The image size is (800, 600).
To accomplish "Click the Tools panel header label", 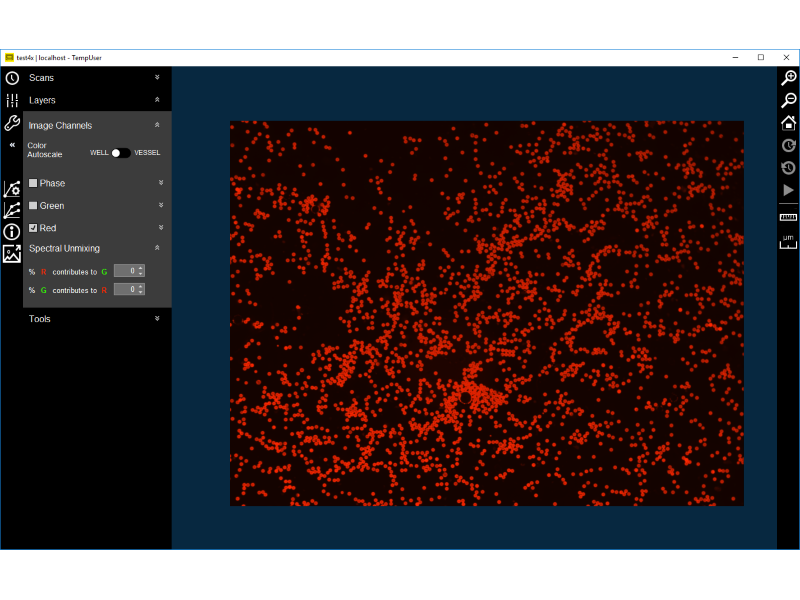I will click(x=40, y=318).
